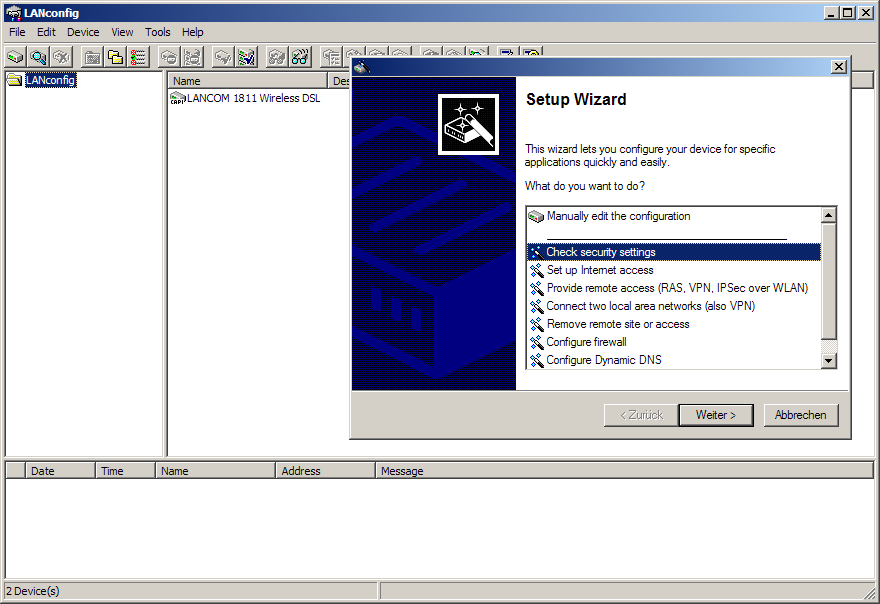Screen dimensions: 880x604
Task: Click the yellow folders toolbar icon
Action: coord(115,57)
